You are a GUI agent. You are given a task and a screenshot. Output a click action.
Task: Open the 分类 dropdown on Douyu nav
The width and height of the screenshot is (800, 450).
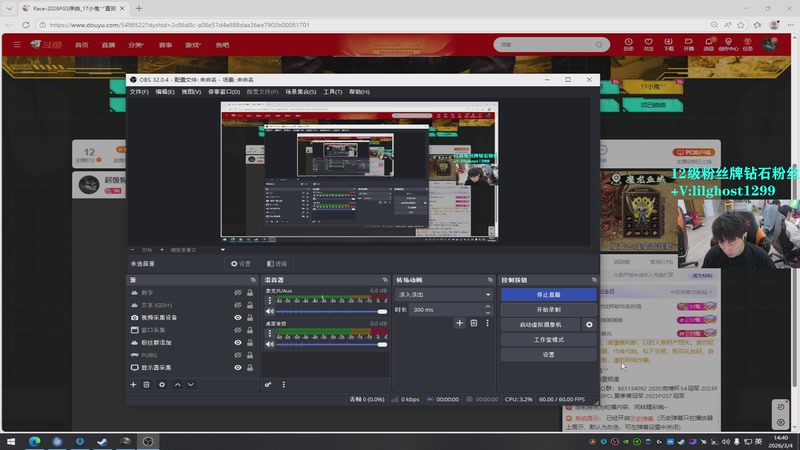pyautogui.click(x=136, y=45)
